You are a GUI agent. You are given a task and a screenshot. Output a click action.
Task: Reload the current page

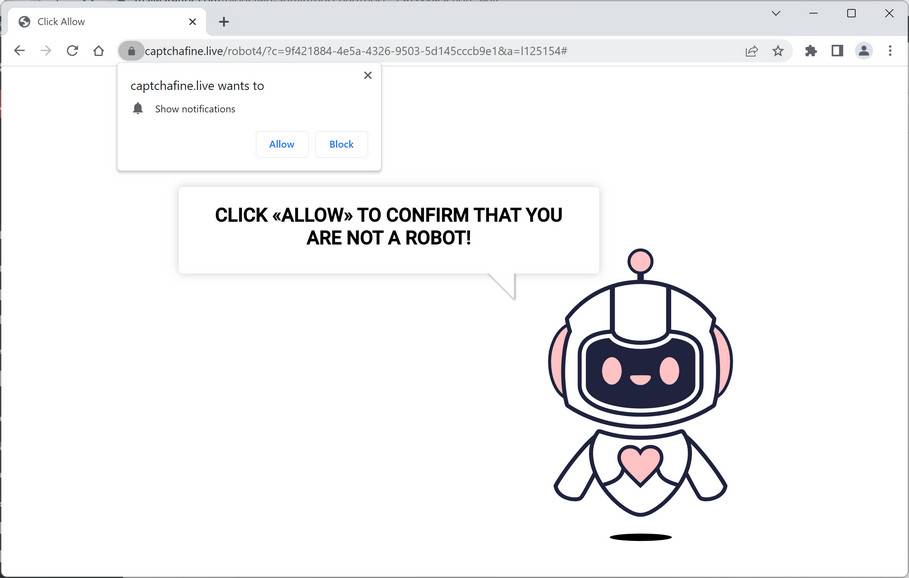pos(71,50)
